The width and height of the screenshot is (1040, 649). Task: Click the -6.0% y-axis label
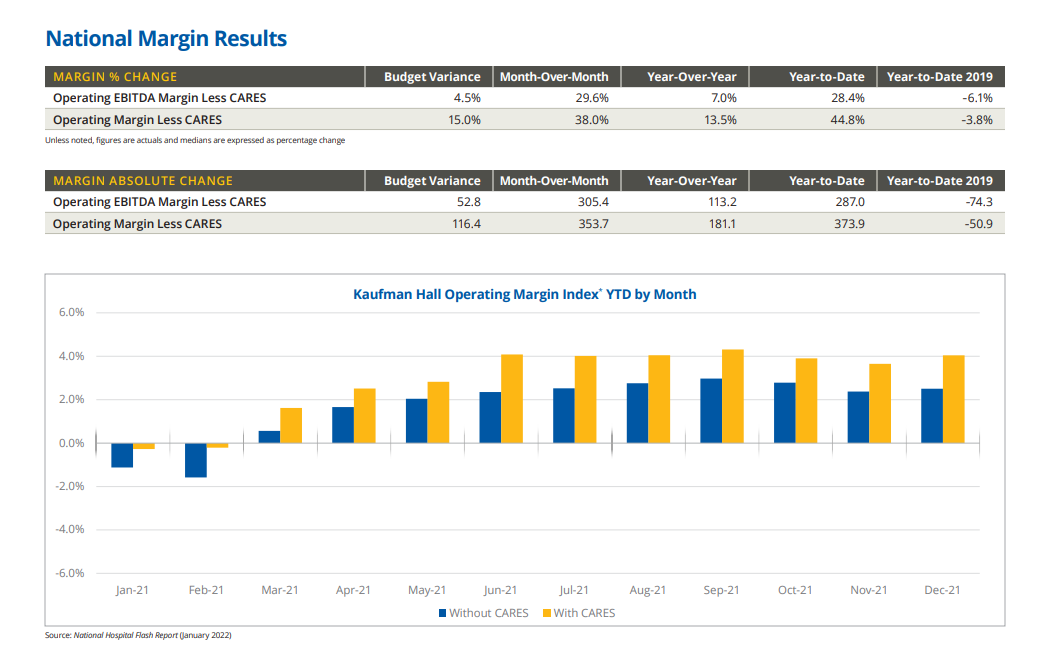pyautogui.click(x=70, y=573)
